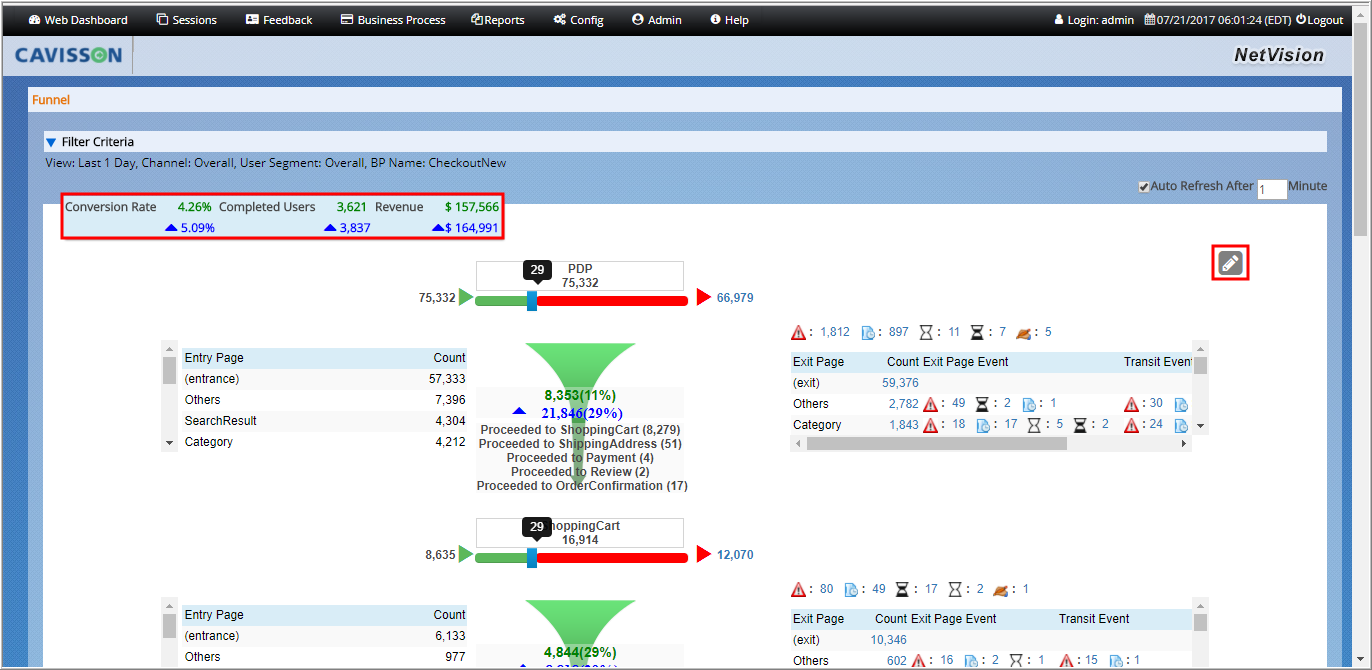Open the Config menu
1372x670 pixels.
[578, 20]
